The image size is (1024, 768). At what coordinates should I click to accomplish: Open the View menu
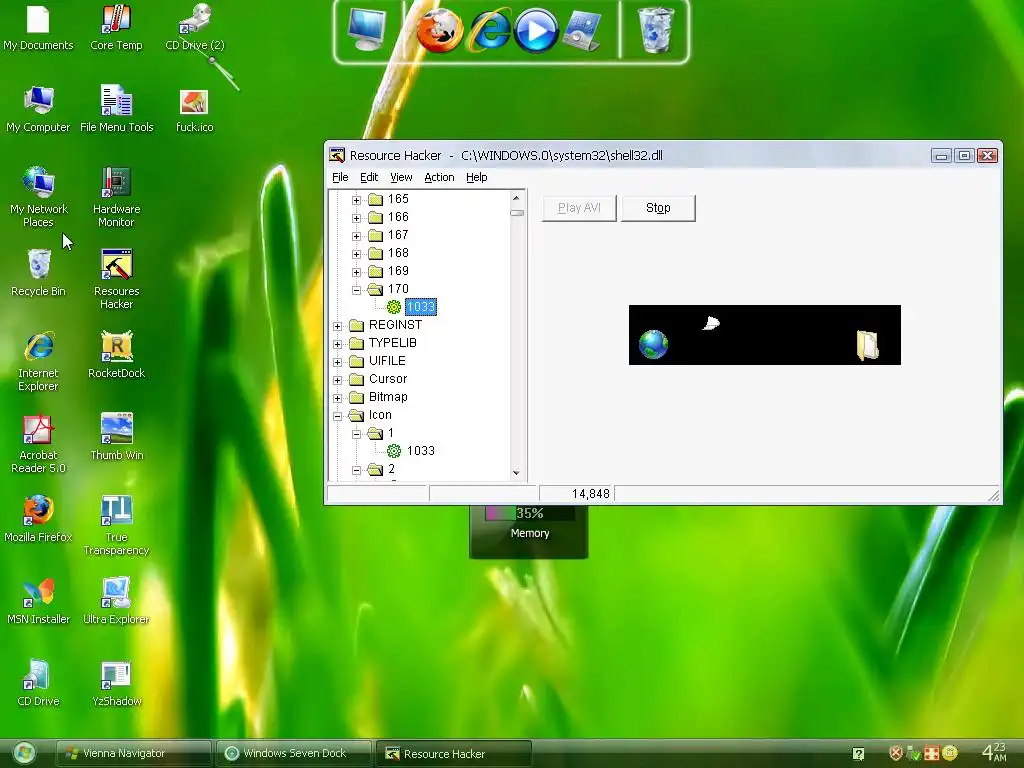point(401,177)
